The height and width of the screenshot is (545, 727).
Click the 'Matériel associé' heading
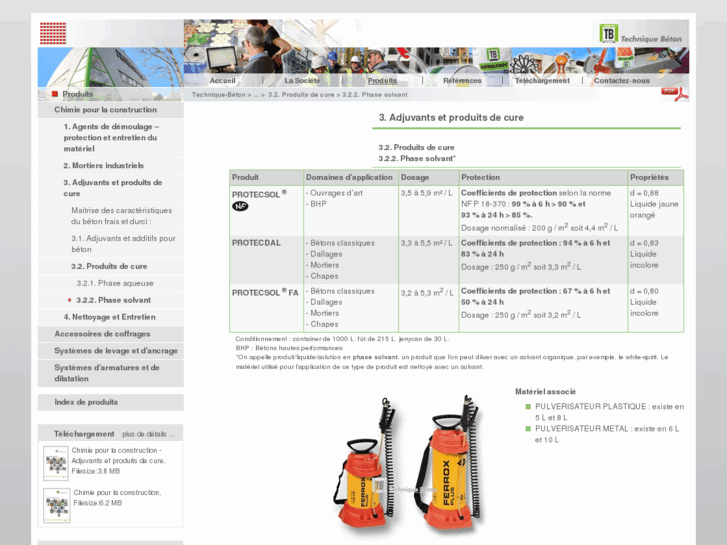coord(545,391)
